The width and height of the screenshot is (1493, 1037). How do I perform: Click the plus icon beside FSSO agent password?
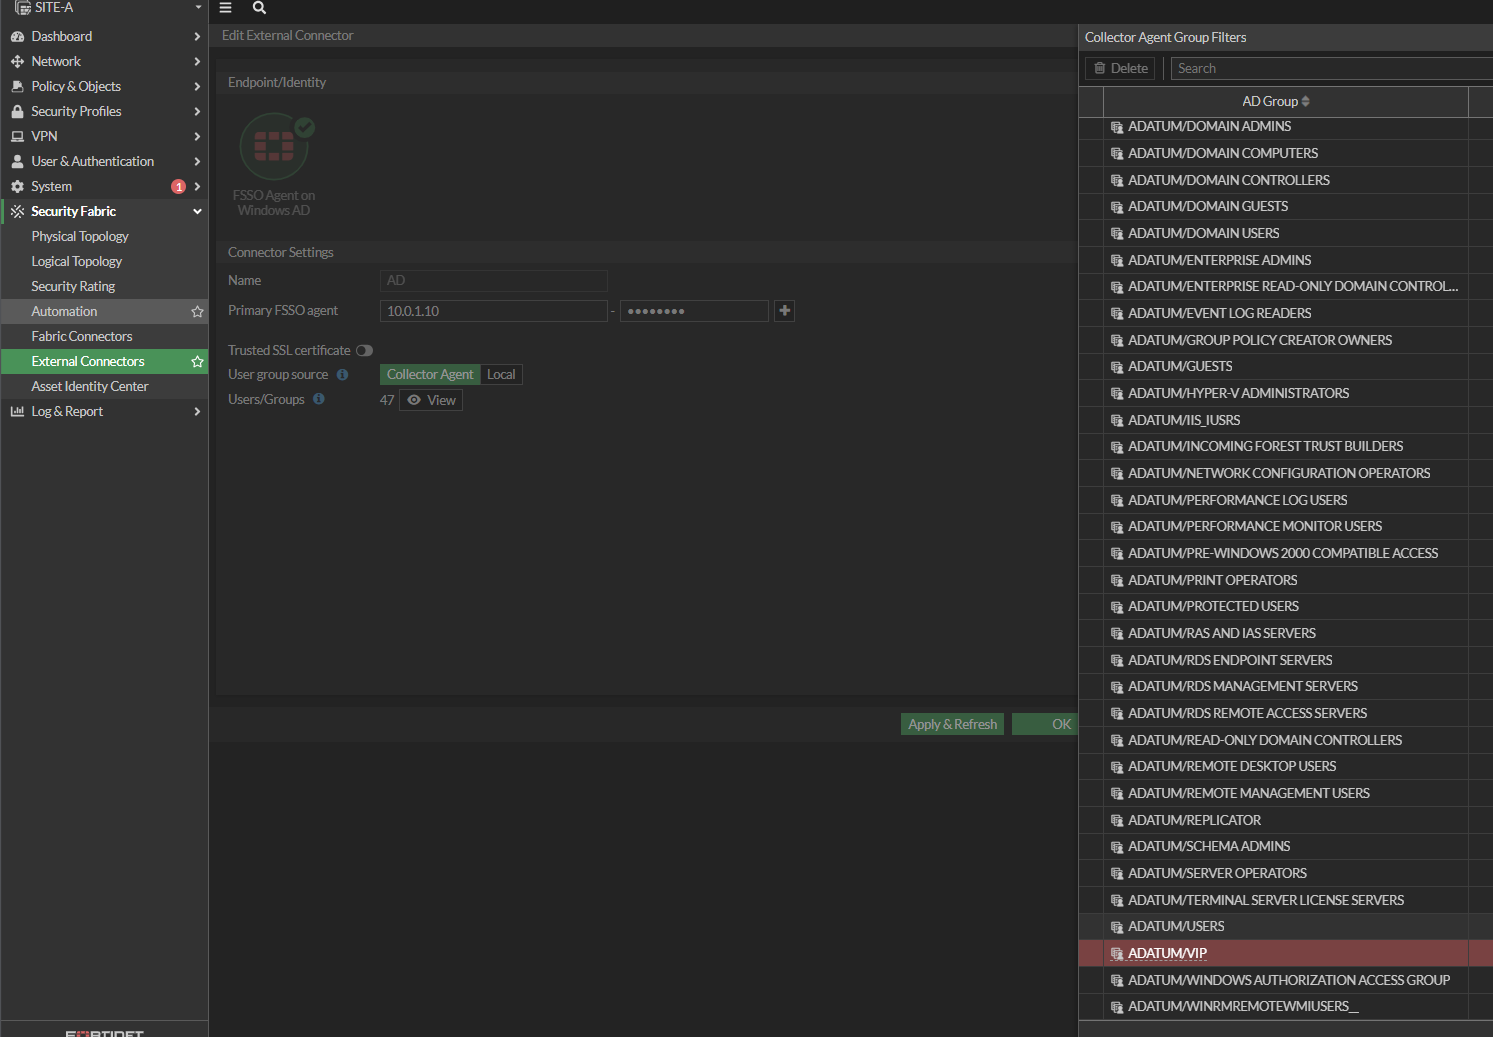(x=785, y=311)
